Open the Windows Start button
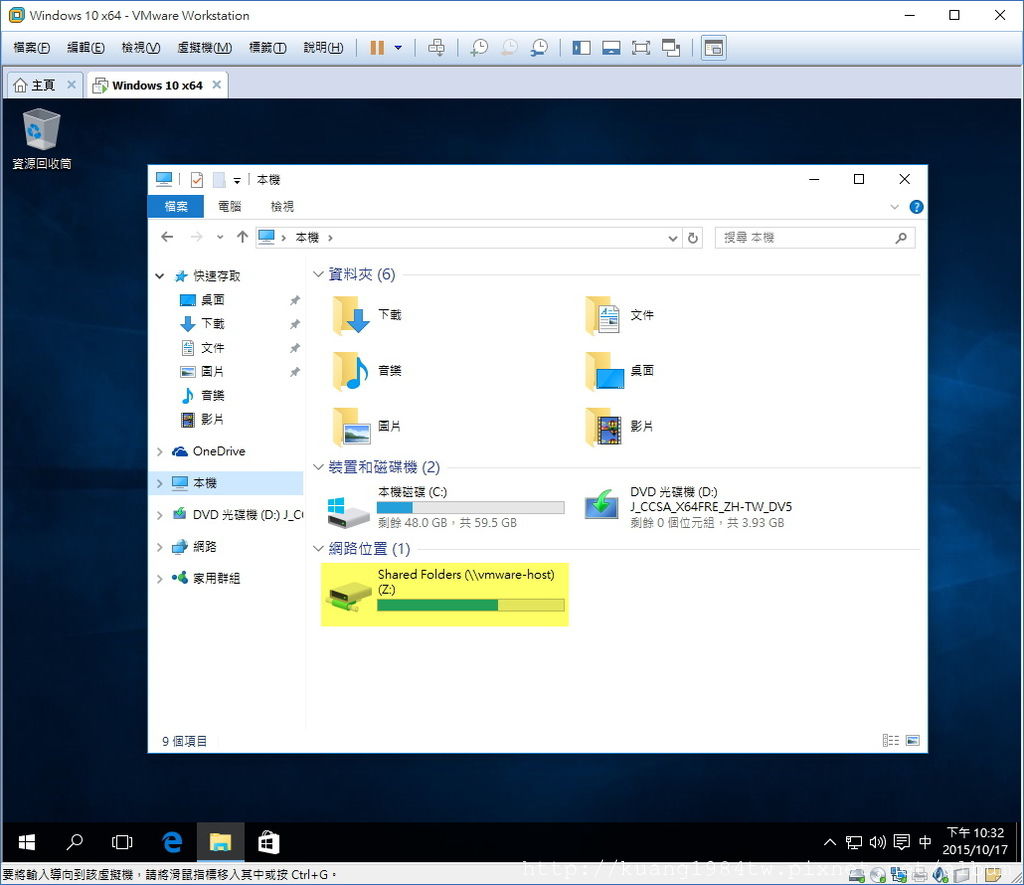Viewport: 1024px width, 885px height. pos(27,843)
